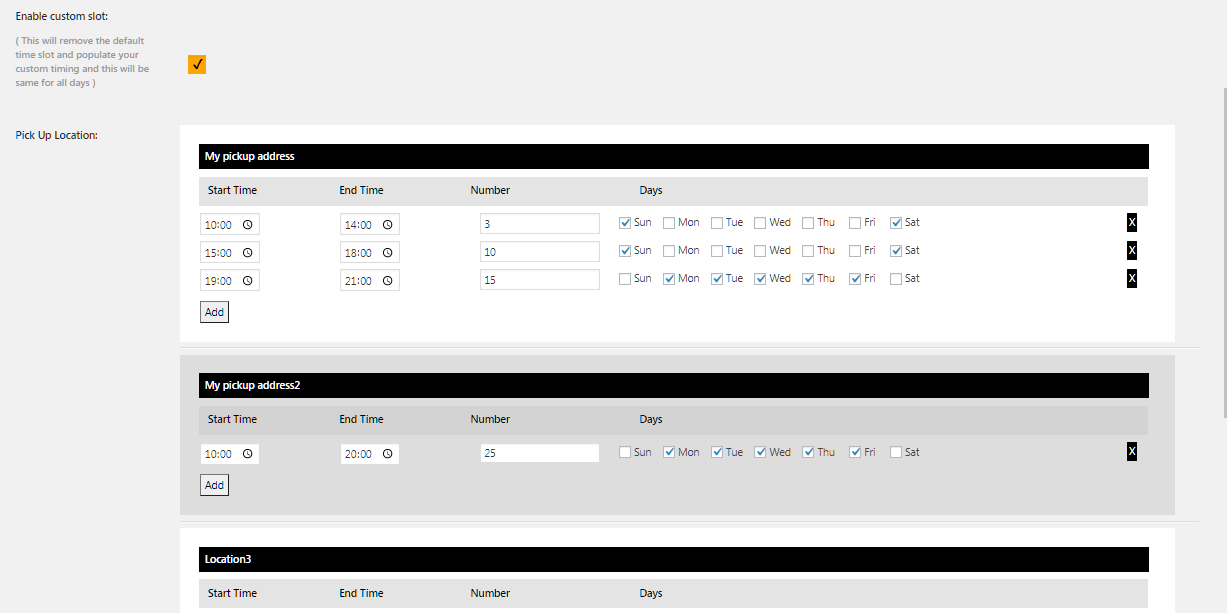Click the Pick Up Location label
This screenshot has height=613, width=1227.
56,135
